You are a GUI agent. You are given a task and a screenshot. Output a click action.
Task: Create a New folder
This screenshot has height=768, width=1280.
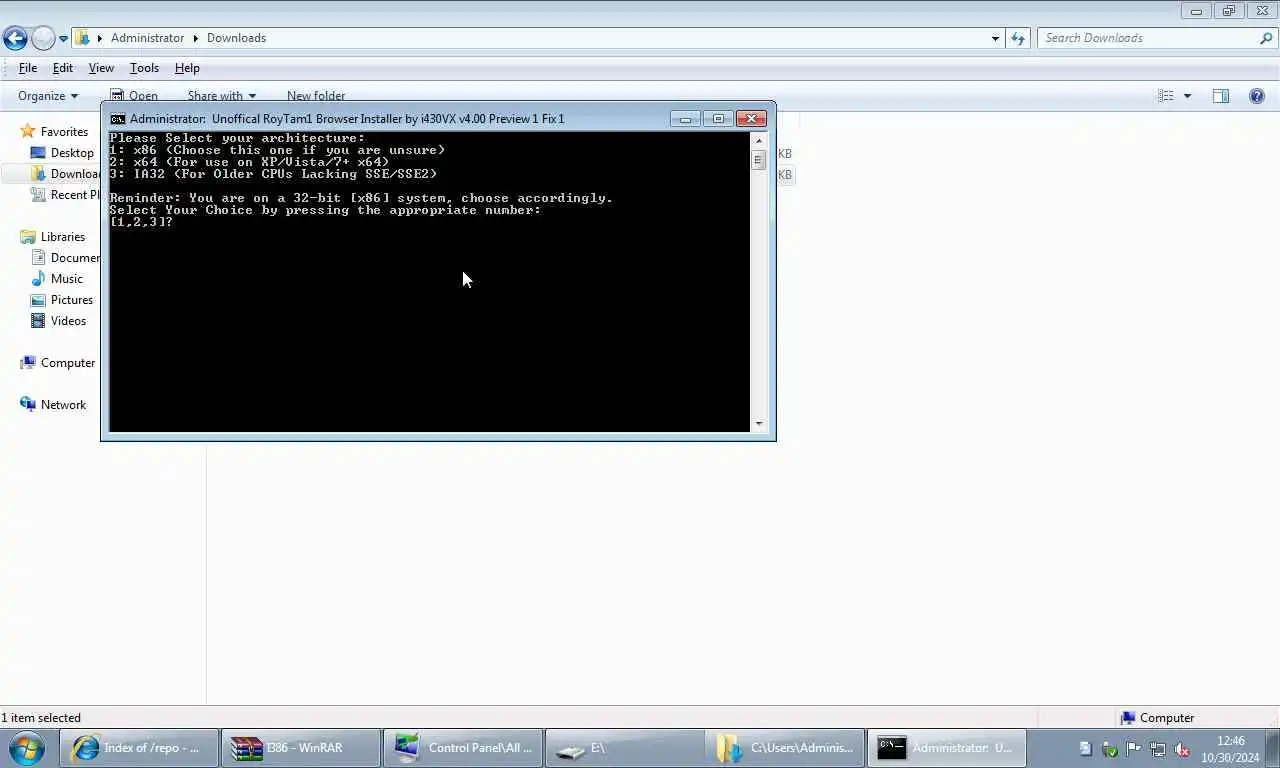click(x=316, y=96)
